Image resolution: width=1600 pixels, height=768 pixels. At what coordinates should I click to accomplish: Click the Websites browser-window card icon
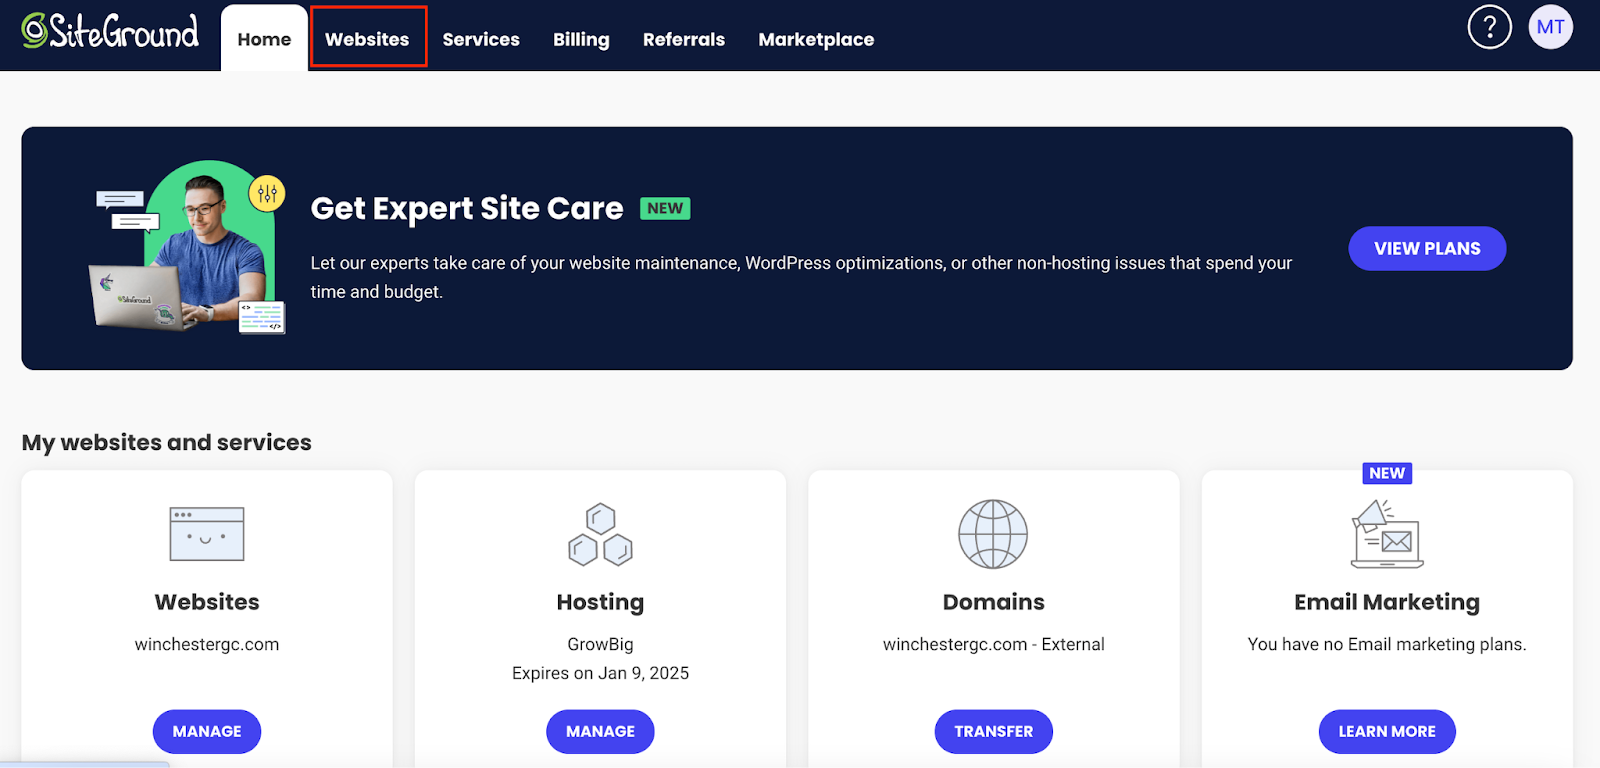(207, 534)
